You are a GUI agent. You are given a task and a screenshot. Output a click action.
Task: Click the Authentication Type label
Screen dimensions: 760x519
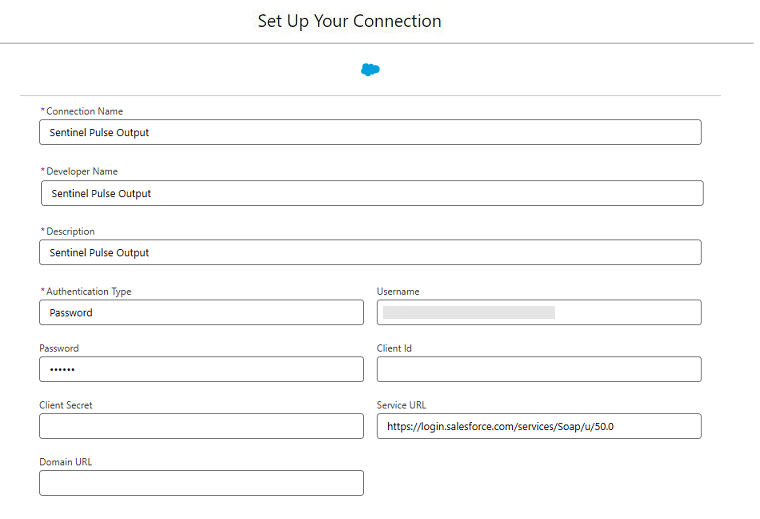(x=89, y=291)
